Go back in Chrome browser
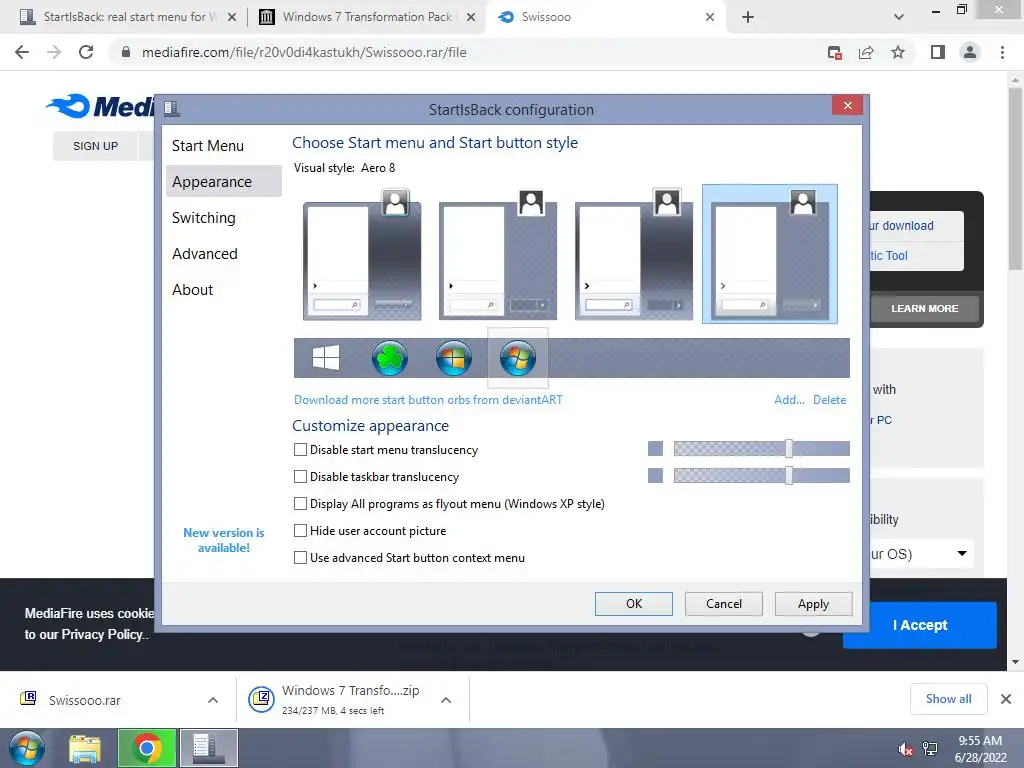Viewport: 1024px width, 768px height. [22, 52]
